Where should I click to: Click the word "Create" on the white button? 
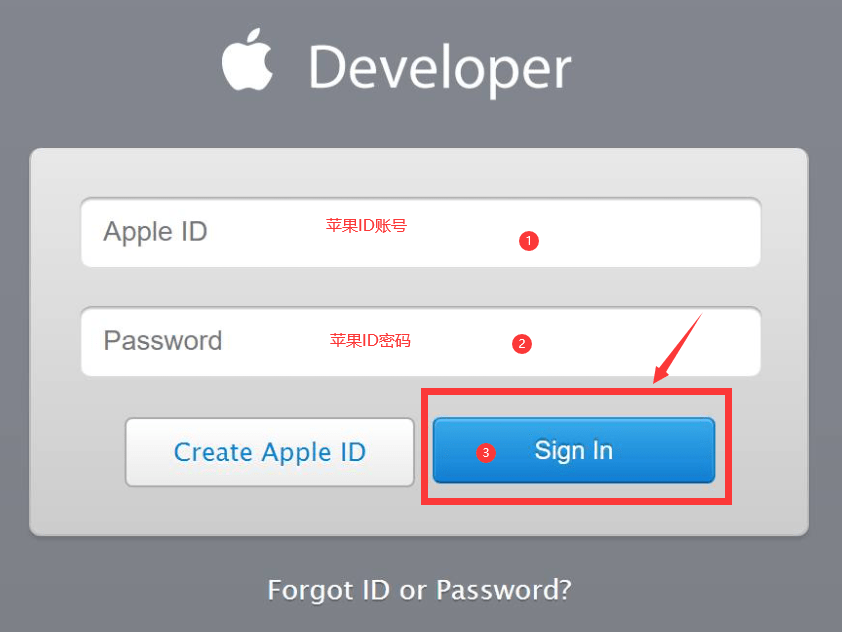(x=213, y=452)
